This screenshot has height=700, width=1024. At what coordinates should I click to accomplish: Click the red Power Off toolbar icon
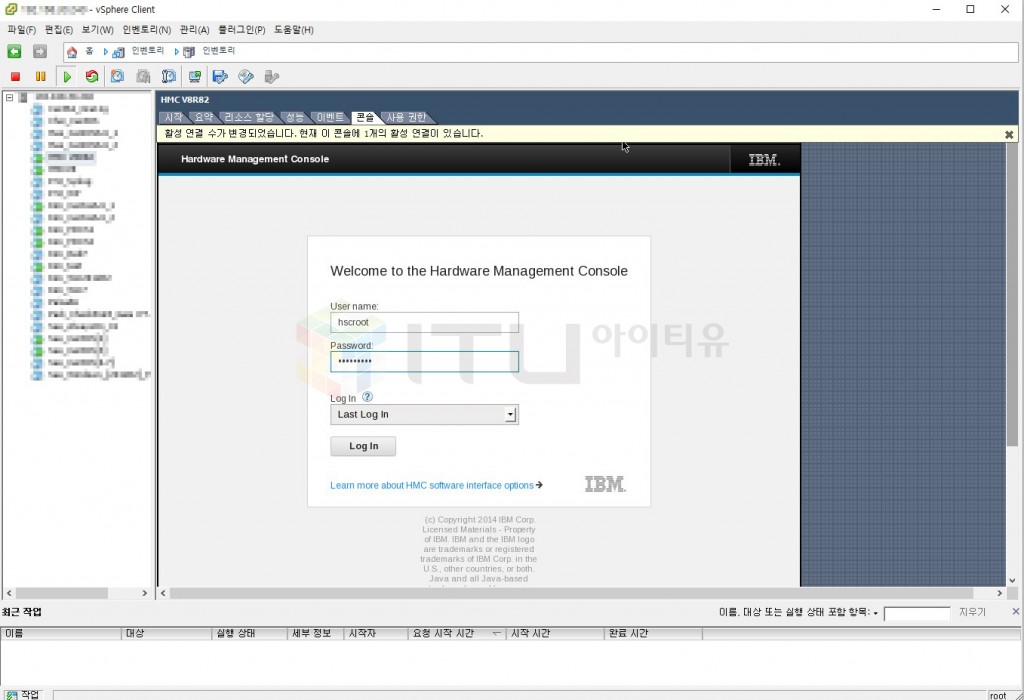tap(15, 76)
